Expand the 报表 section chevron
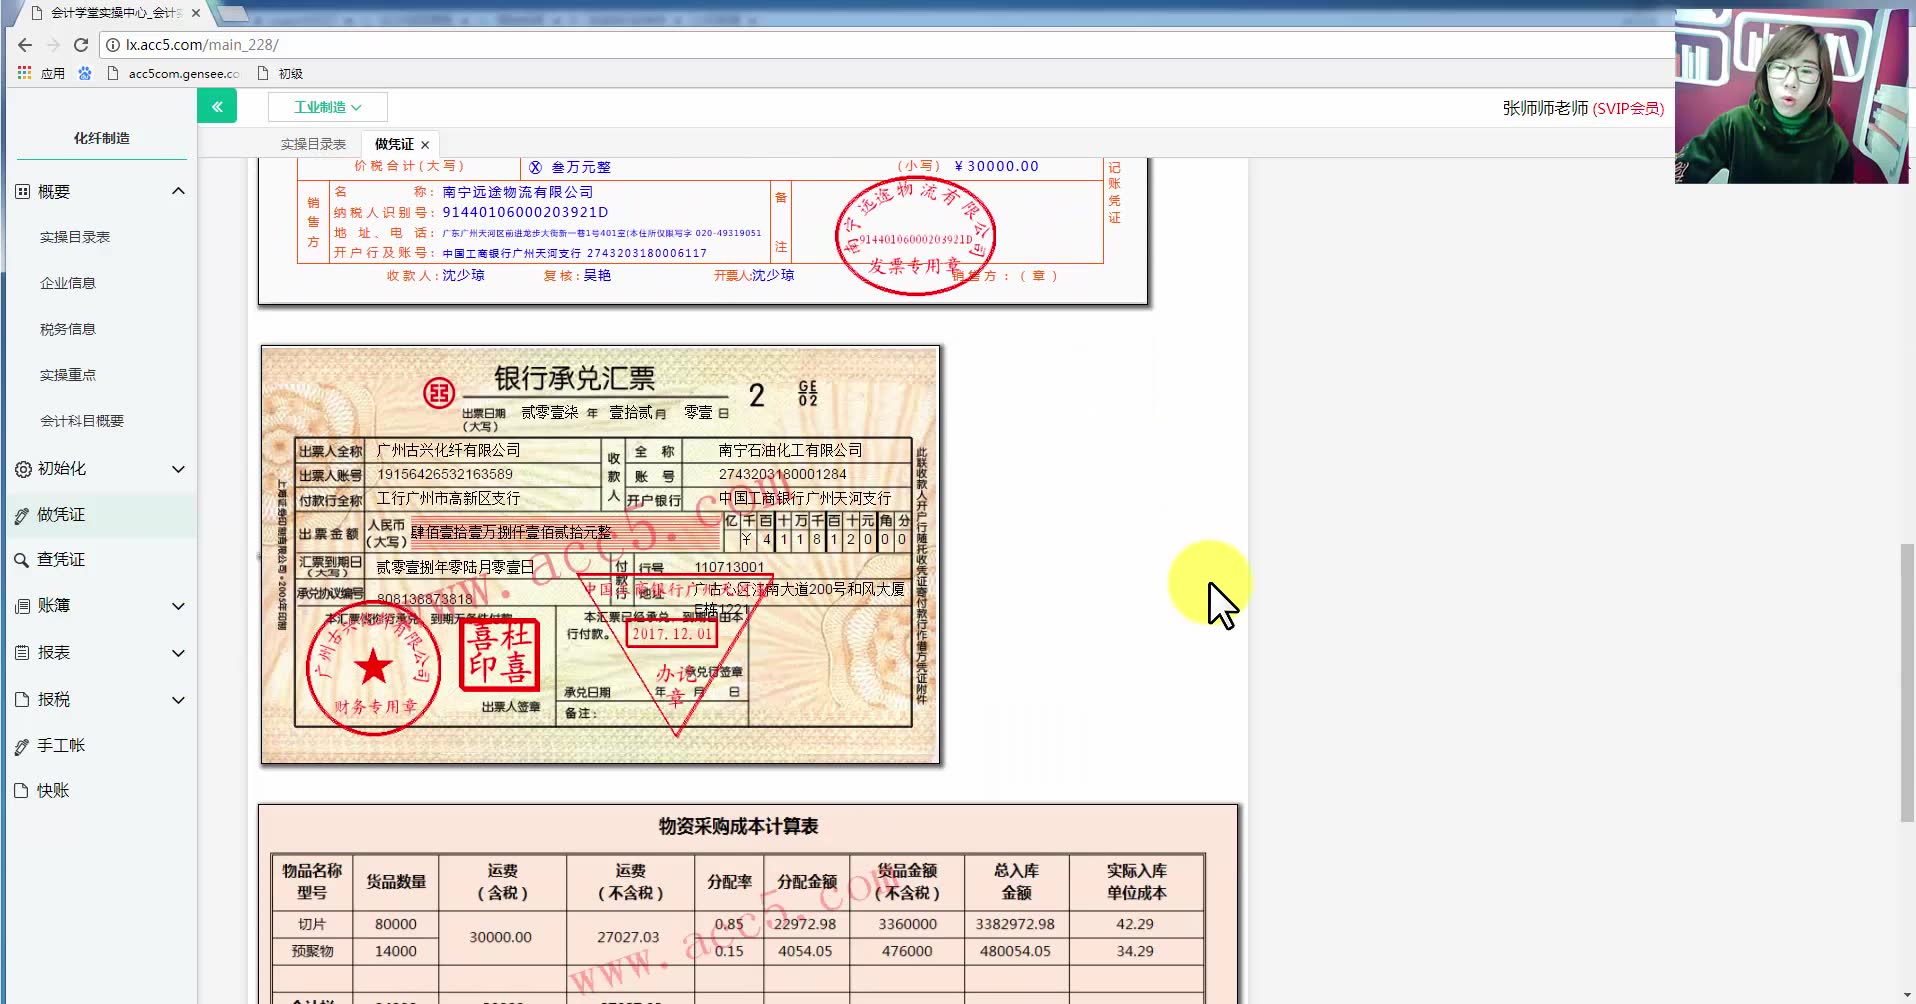1916x1004 pixels. 178,653
